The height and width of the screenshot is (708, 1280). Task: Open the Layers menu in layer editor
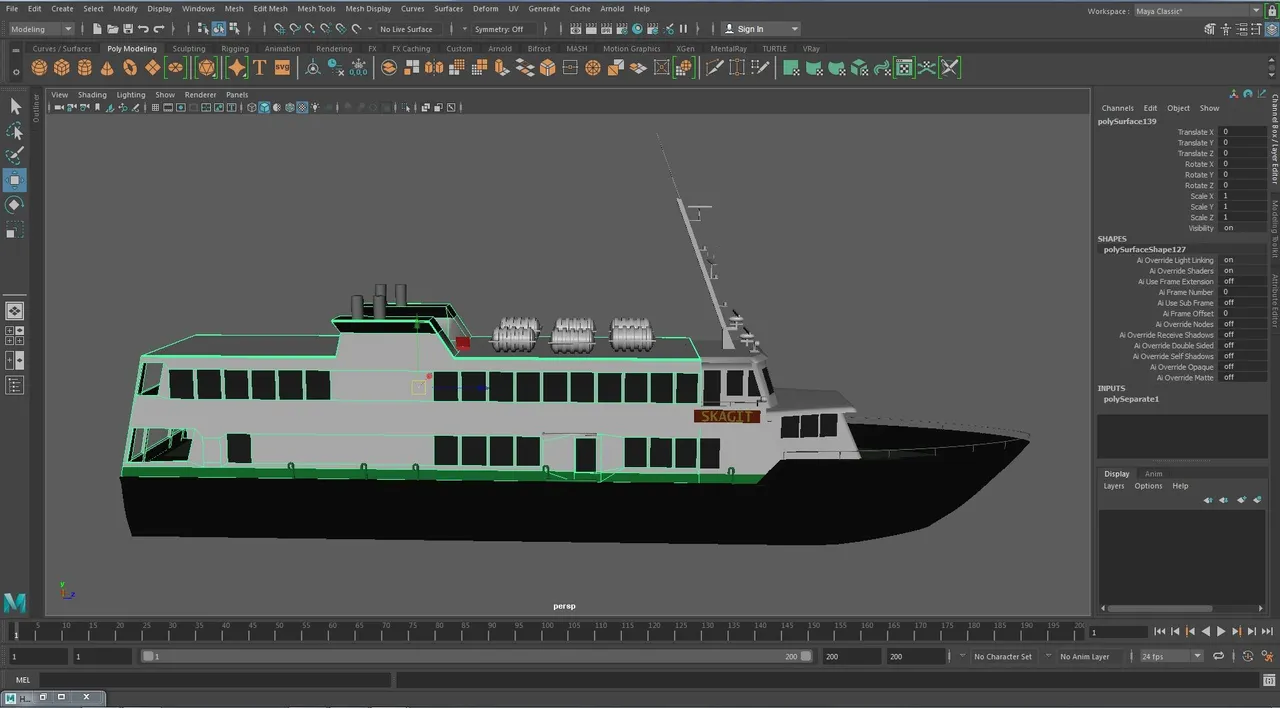(x=1113, y=486)
